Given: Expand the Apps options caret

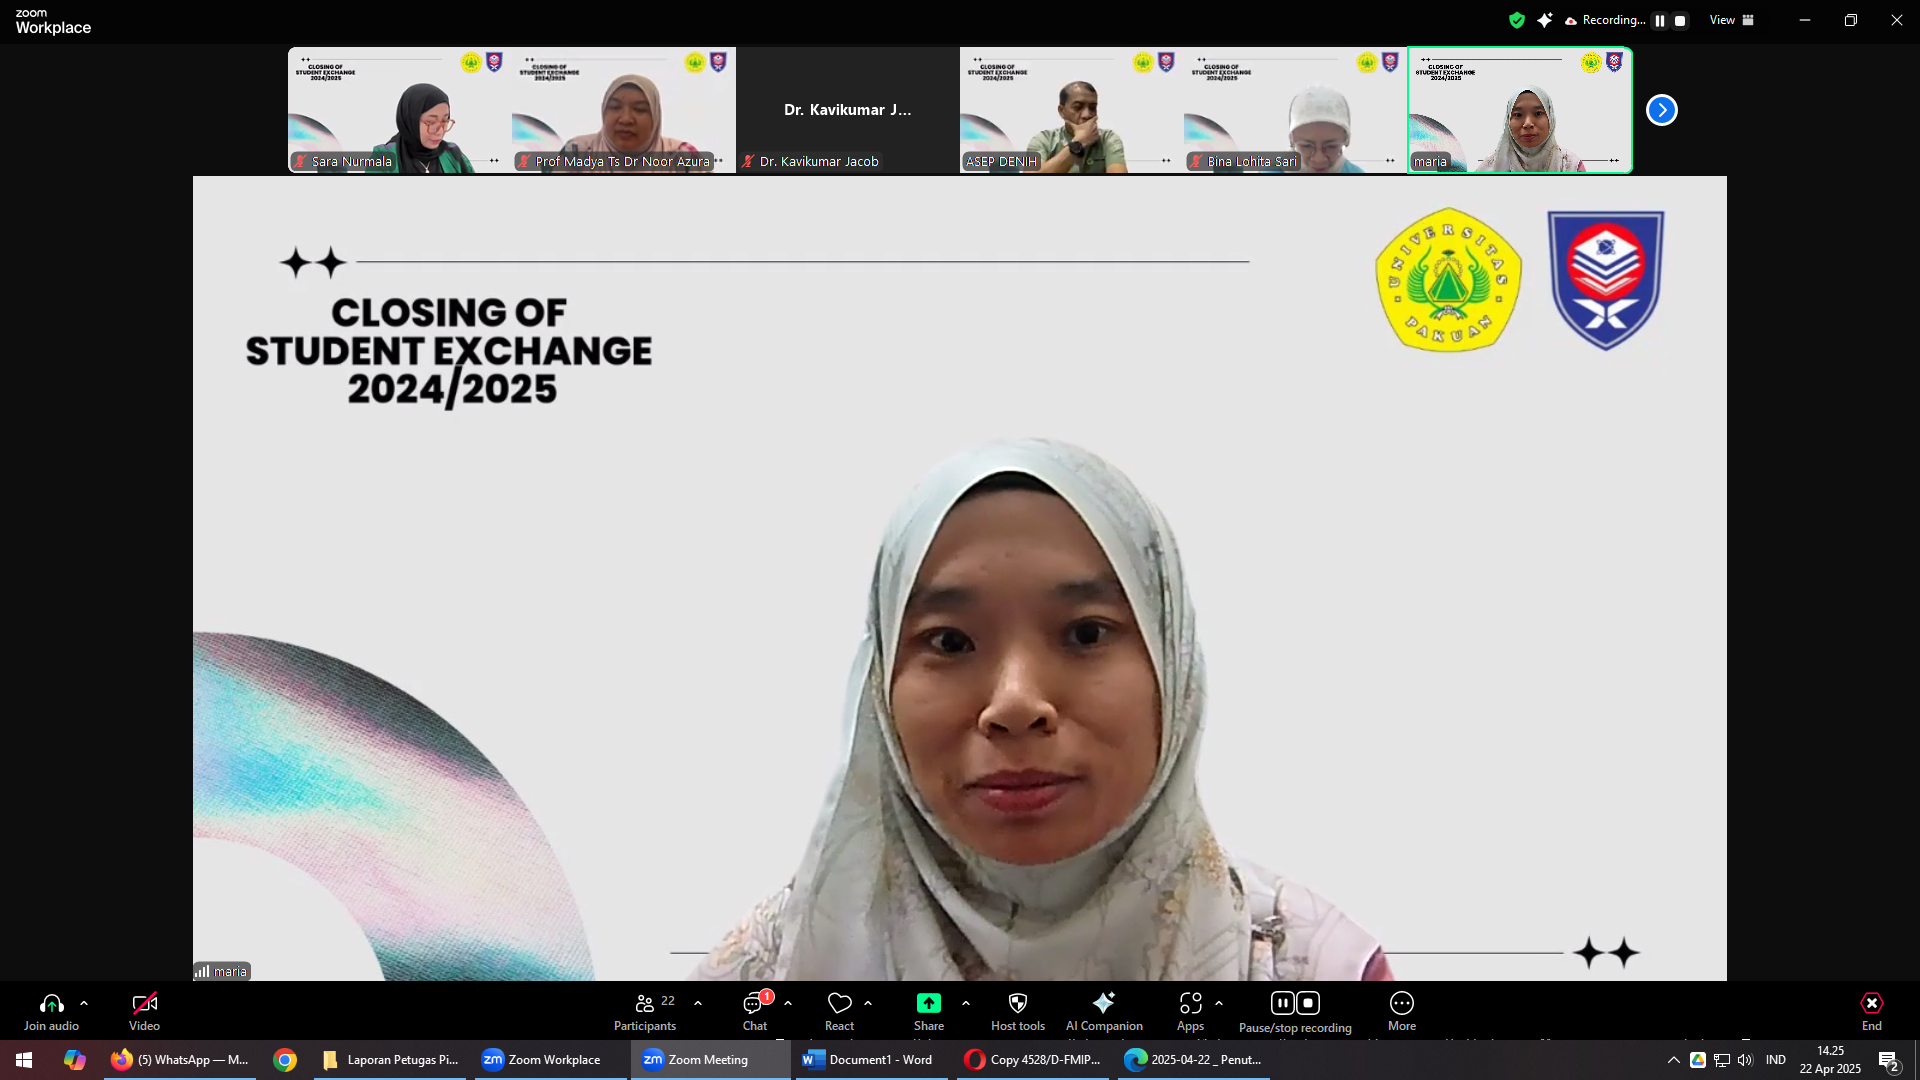Looking at the screenshot, I should (x=1219, y=1003).
